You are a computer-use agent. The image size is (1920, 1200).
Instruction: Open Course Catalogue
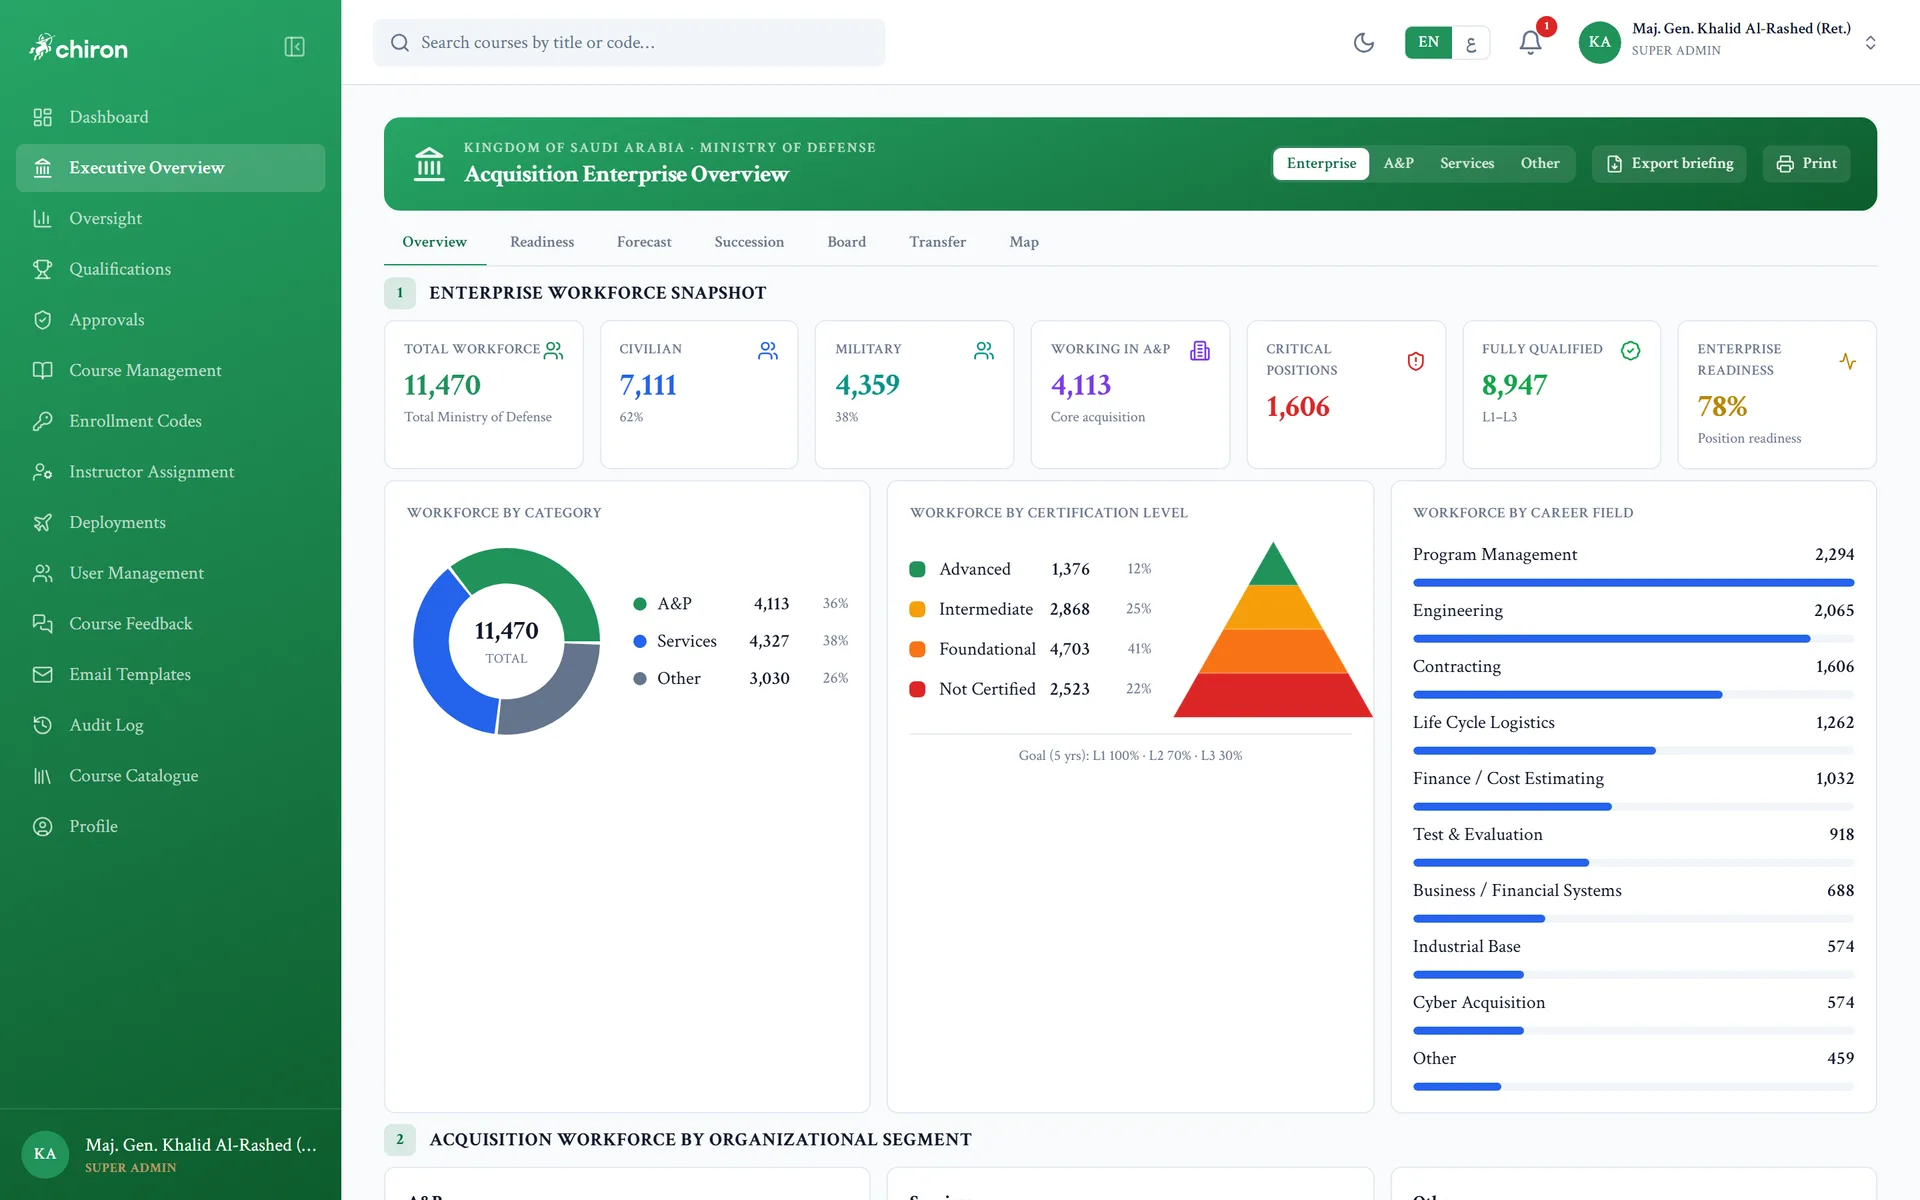170,776
